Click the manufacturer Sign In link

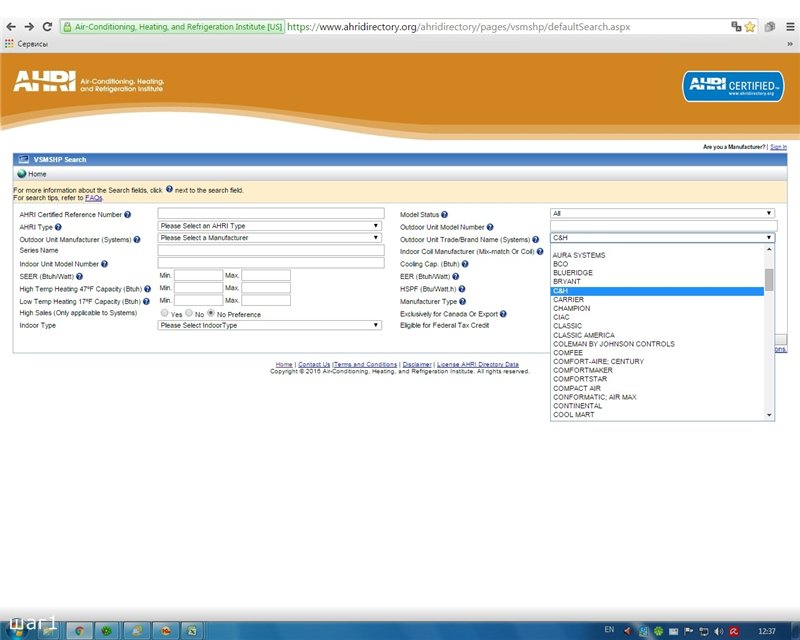(x=778, y=147)
